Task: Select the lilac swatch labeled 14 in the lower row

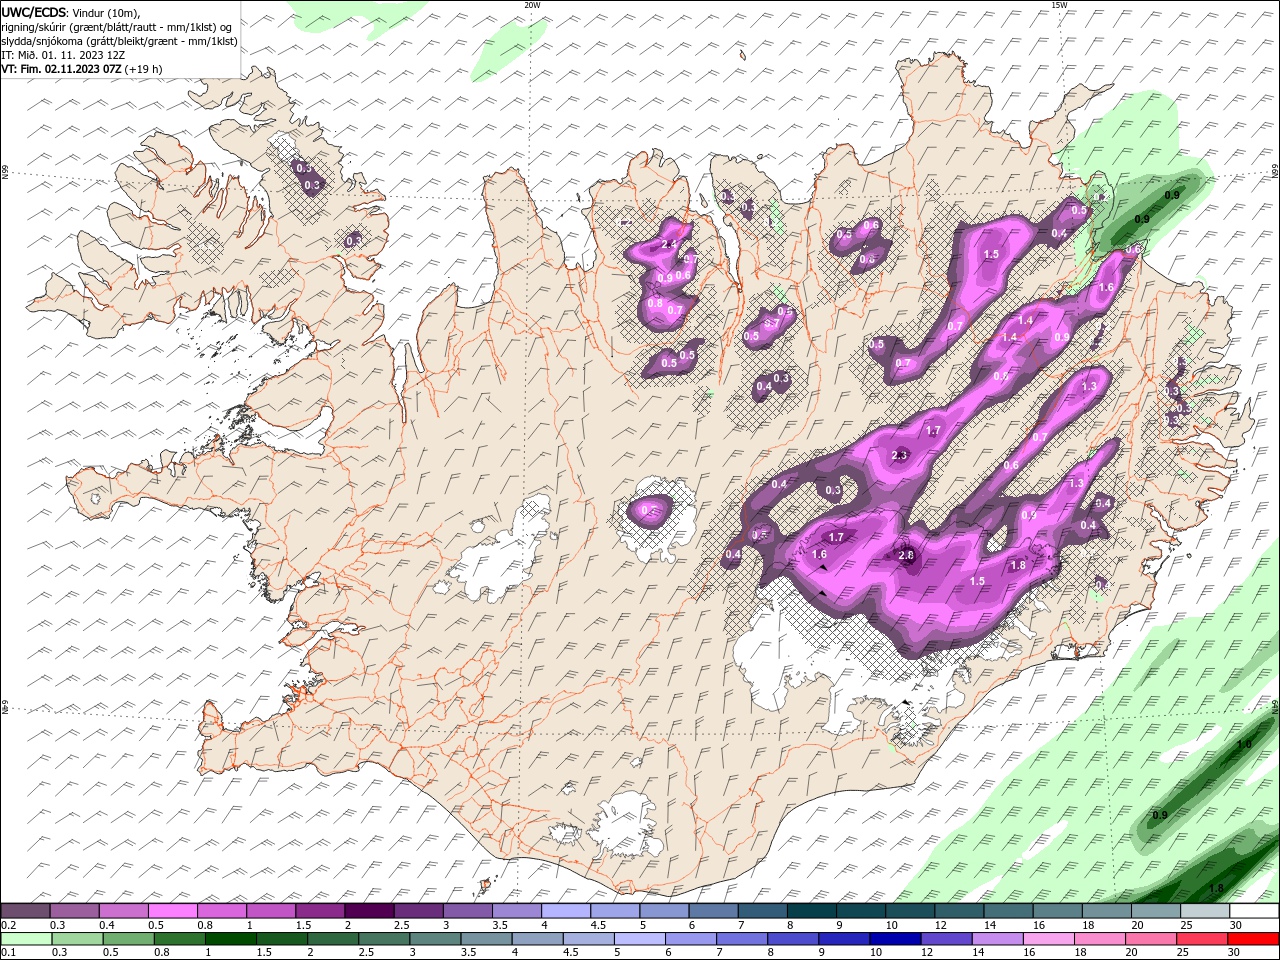Action: coord(996,939)
